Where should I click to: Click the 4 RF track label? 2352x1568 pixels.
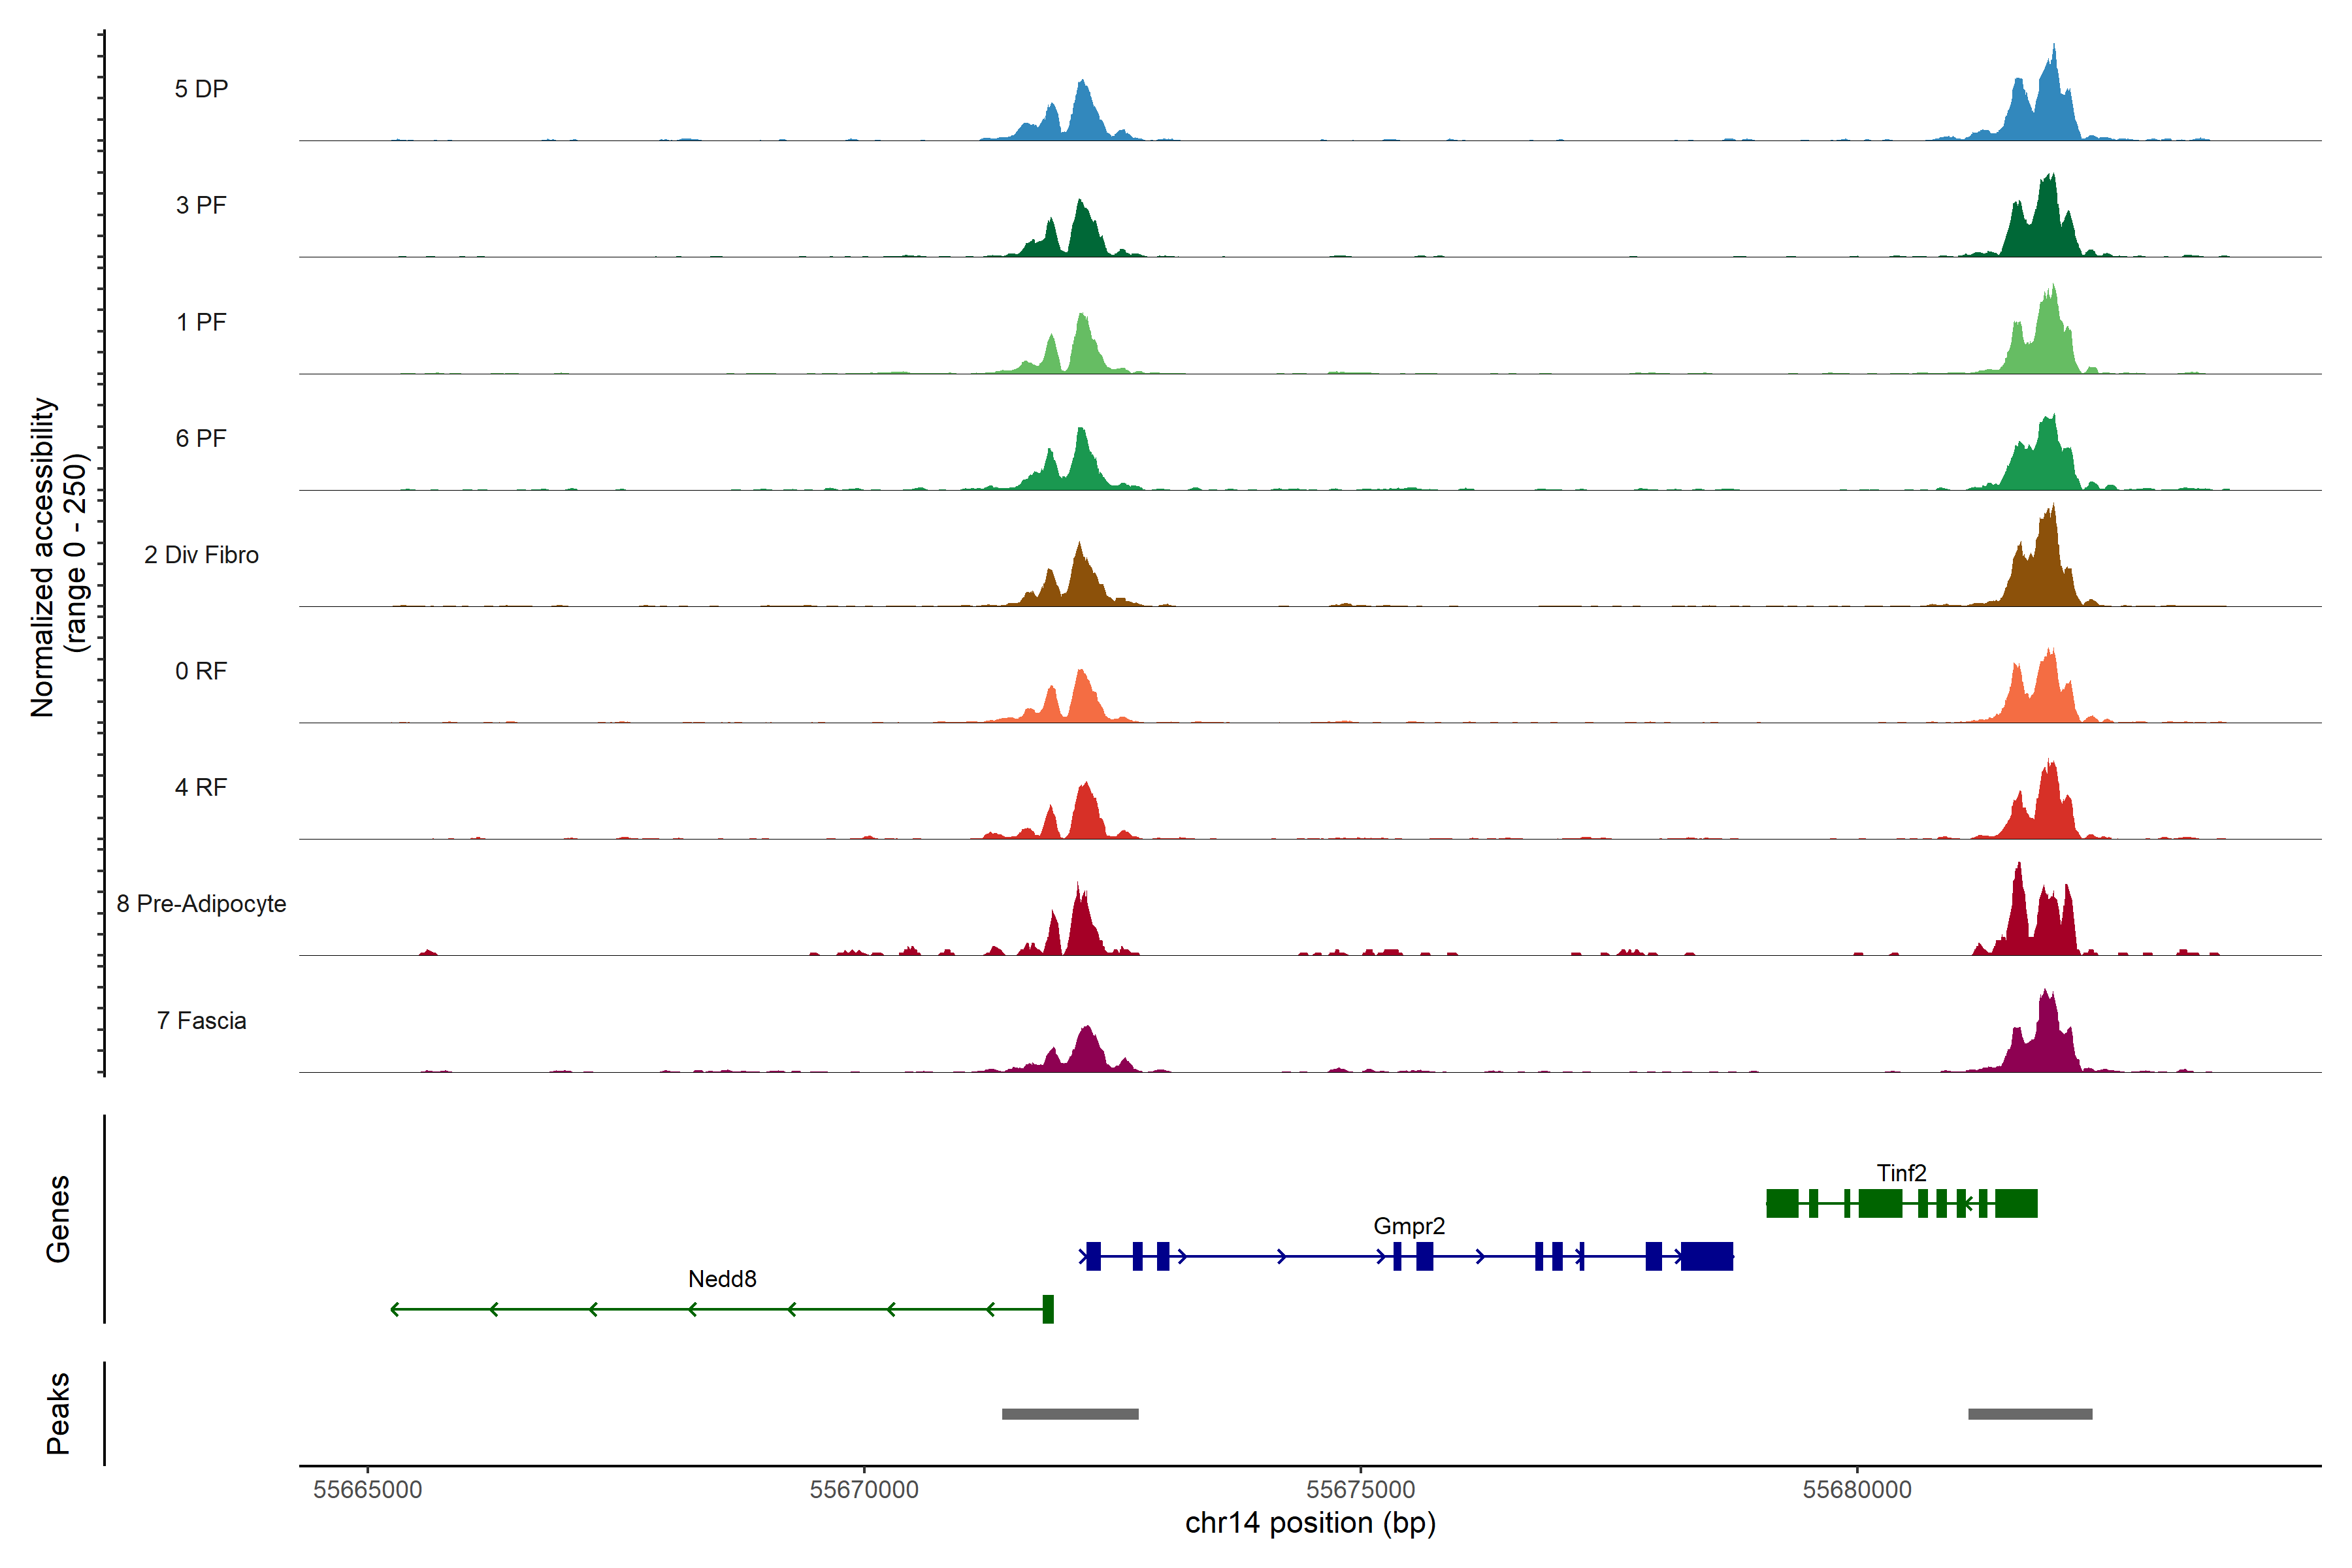click(x=201, y=788)
